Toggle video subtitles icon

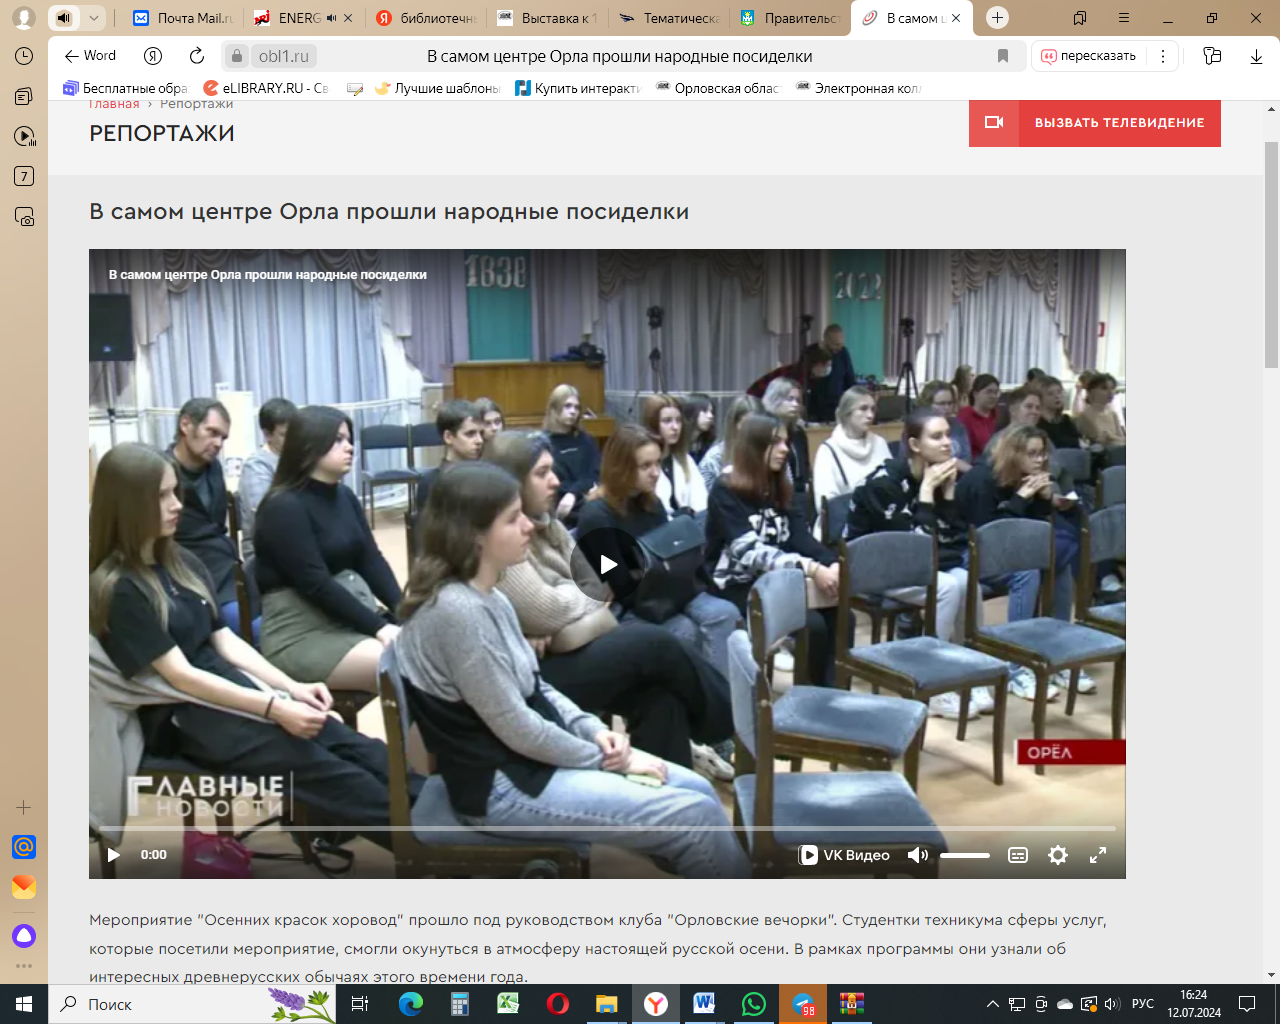pos(1018,855)
